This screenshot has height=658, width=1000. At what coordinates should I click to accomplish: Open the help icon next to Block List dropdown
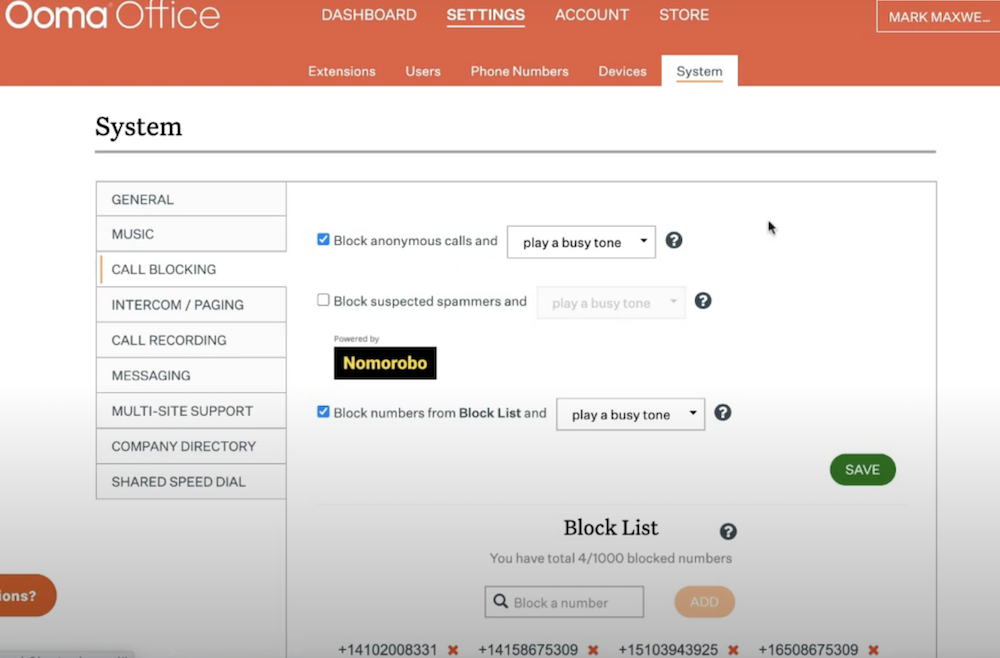click(723, 412)
